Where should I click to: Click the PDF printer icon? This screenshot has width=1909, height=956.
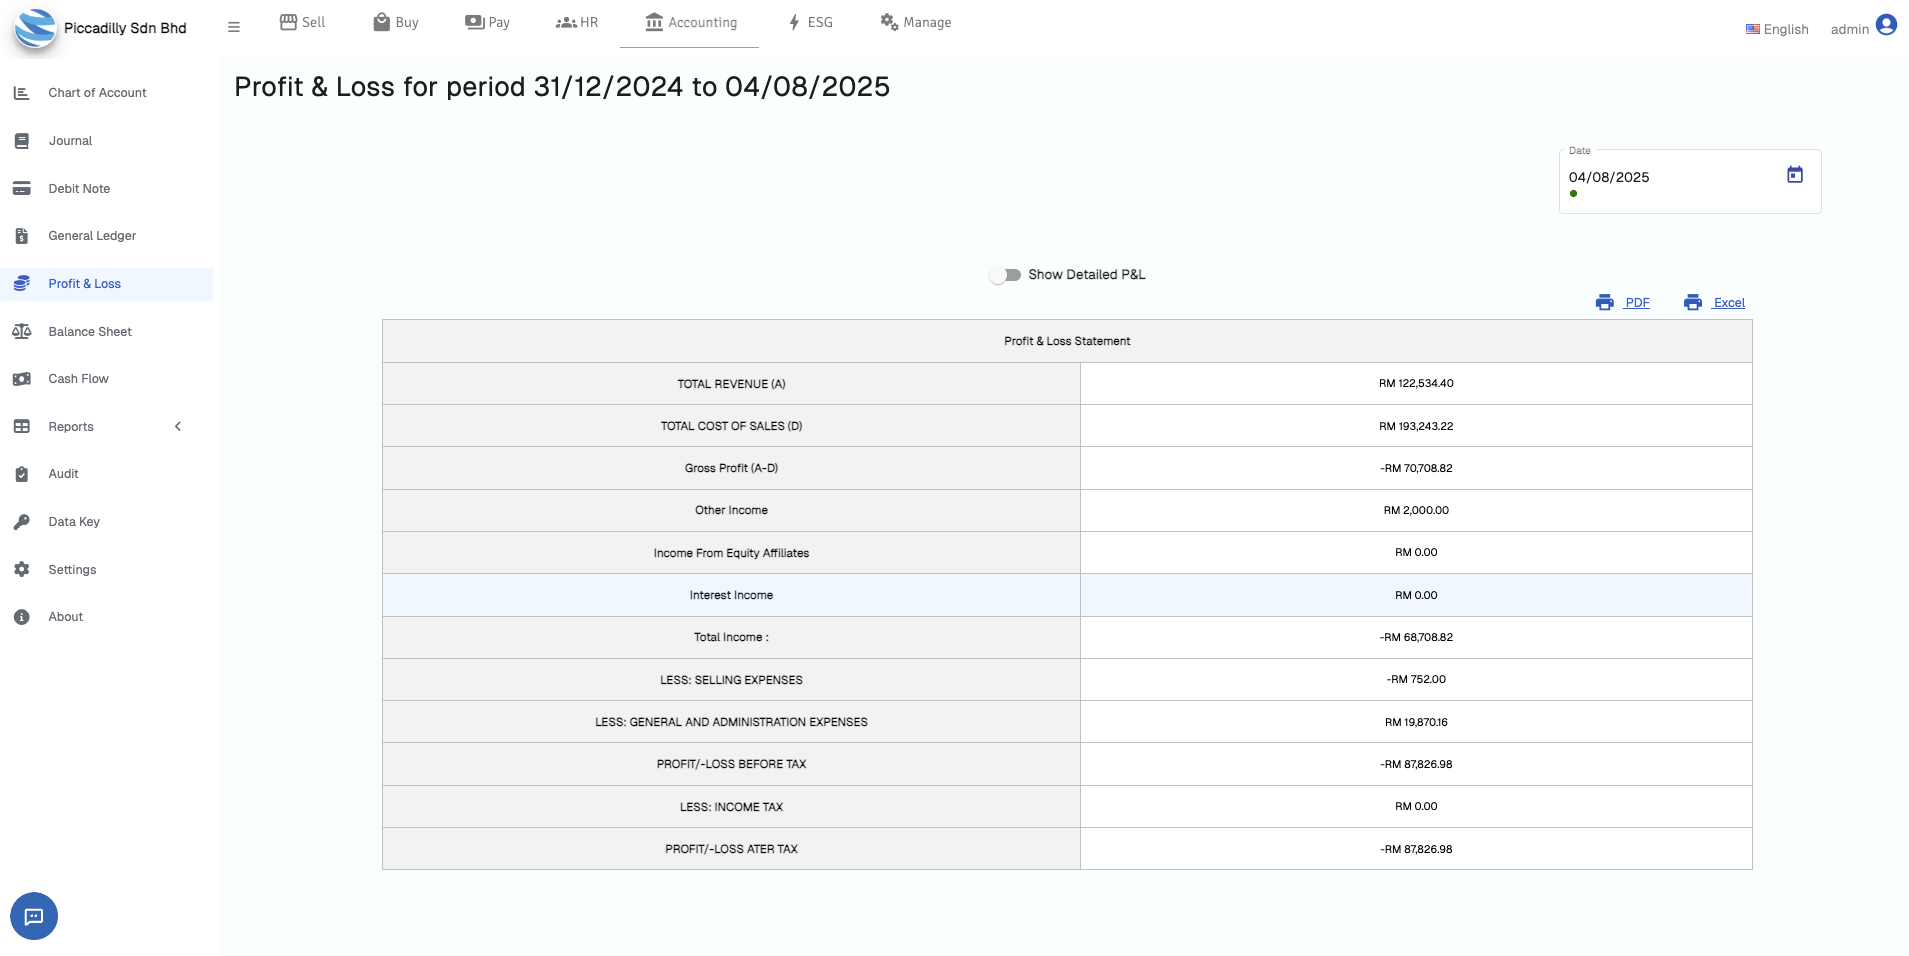point(1605,302)
